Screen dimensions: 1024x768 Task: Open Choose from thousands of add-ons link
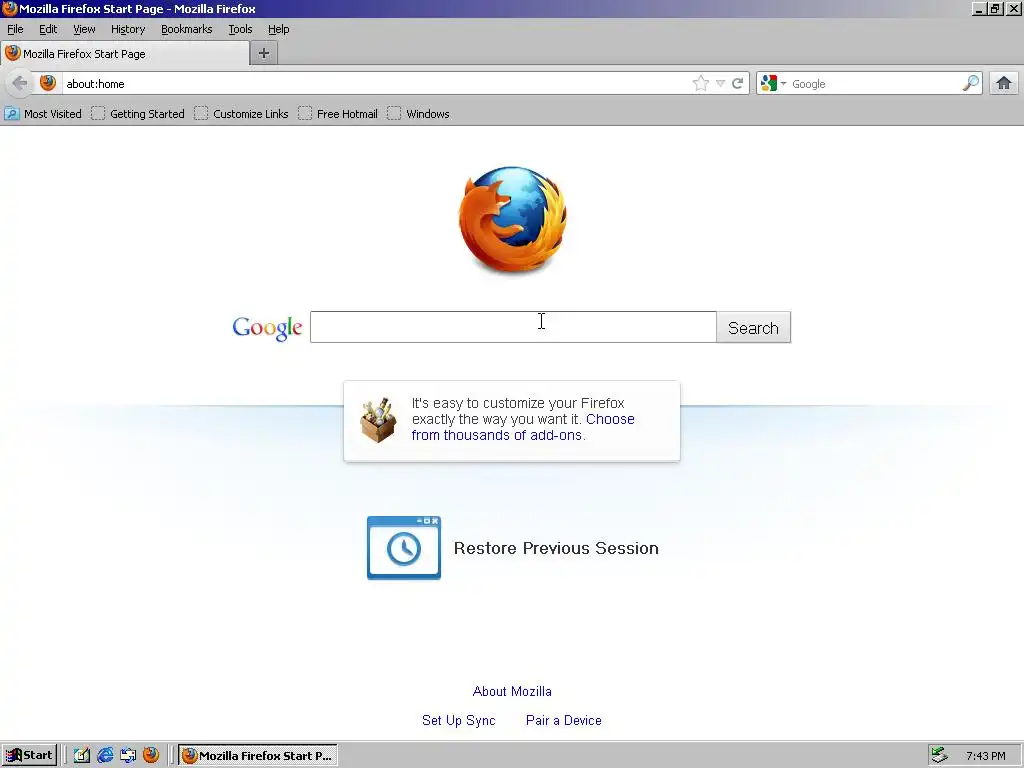tap(523, 427)
